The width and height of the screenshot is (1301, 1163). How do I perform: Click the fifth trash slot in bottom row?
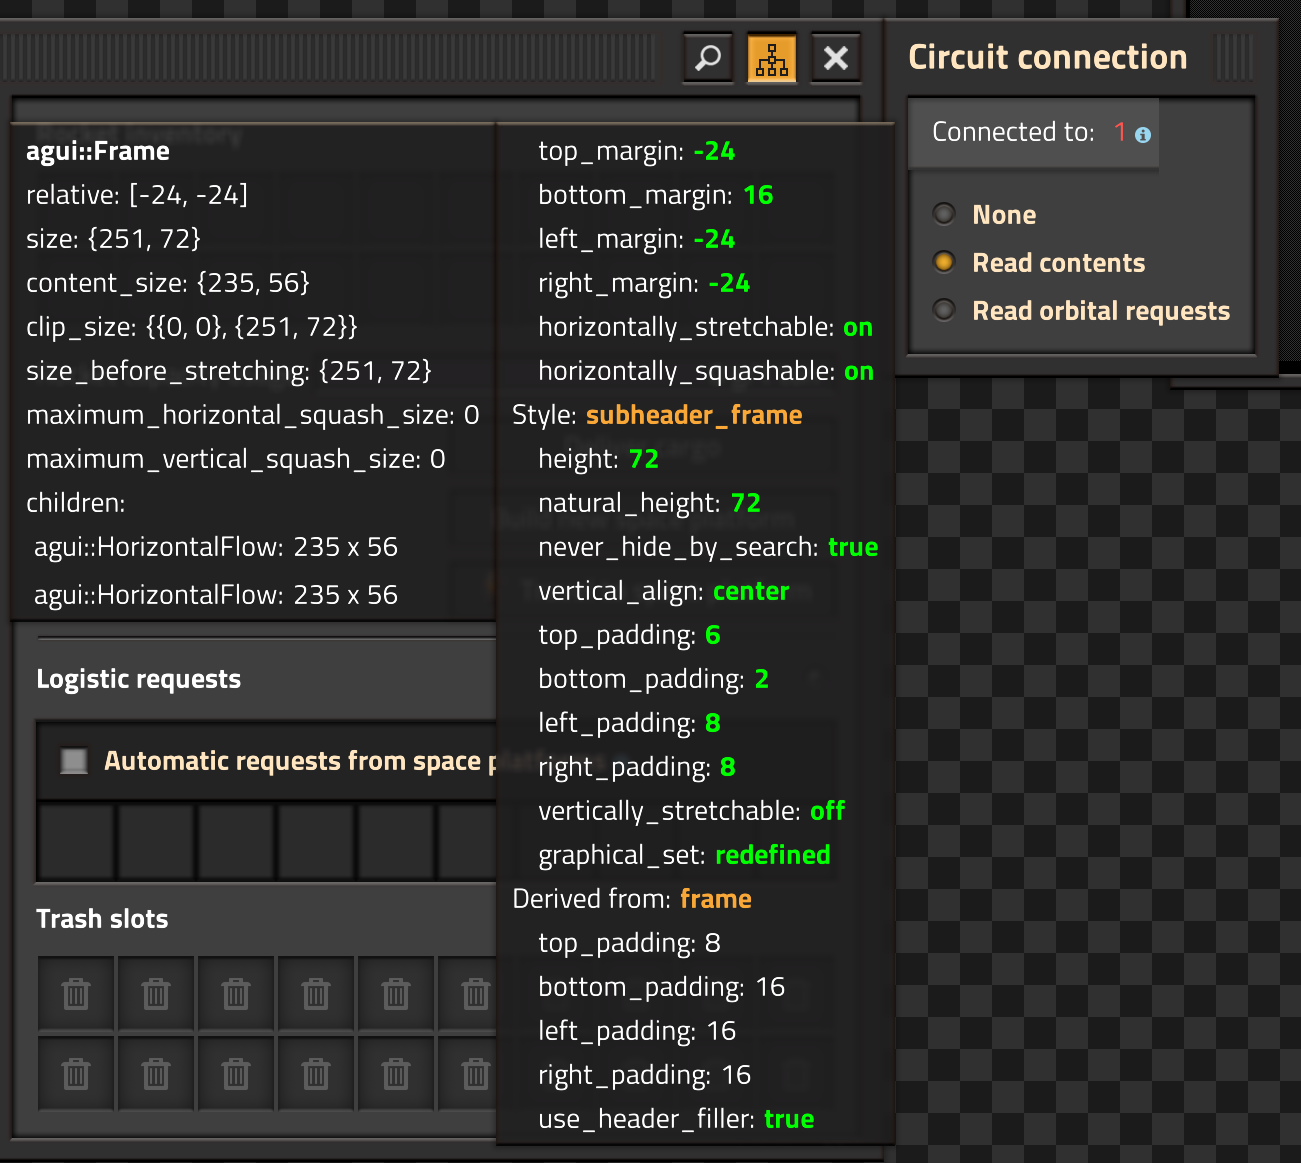[396, 1074]
